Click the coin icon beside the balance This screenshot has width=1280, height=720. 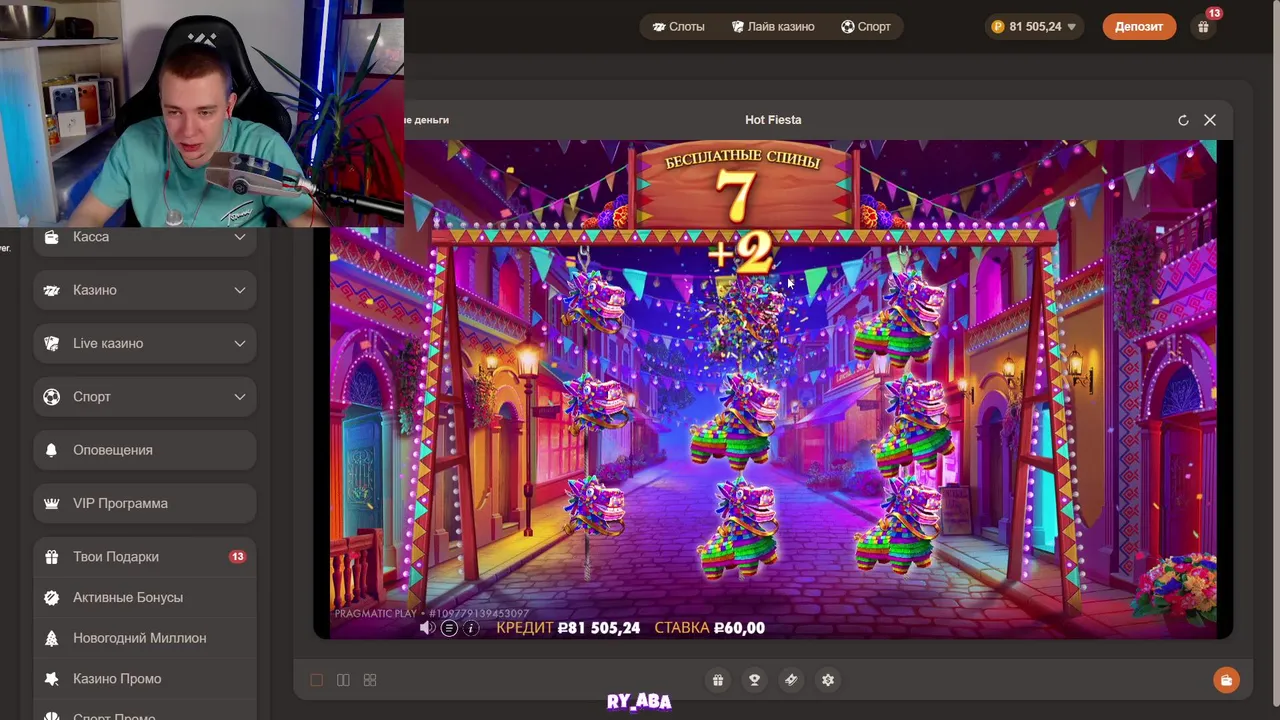tap(997, 27)
